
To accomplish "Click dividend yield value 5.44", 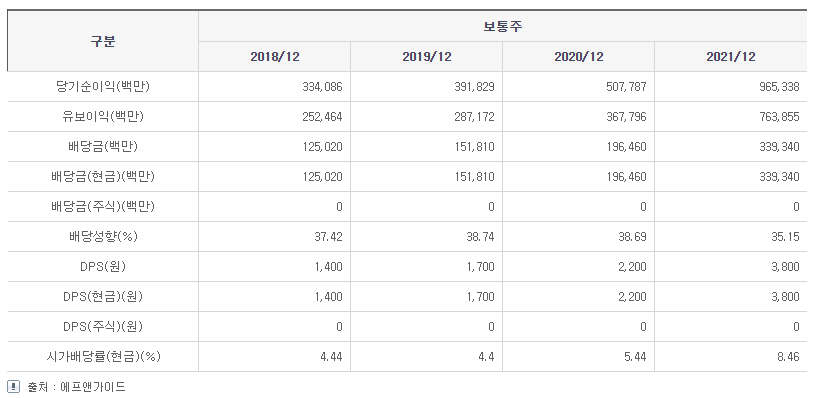I will tap(636, 357).
